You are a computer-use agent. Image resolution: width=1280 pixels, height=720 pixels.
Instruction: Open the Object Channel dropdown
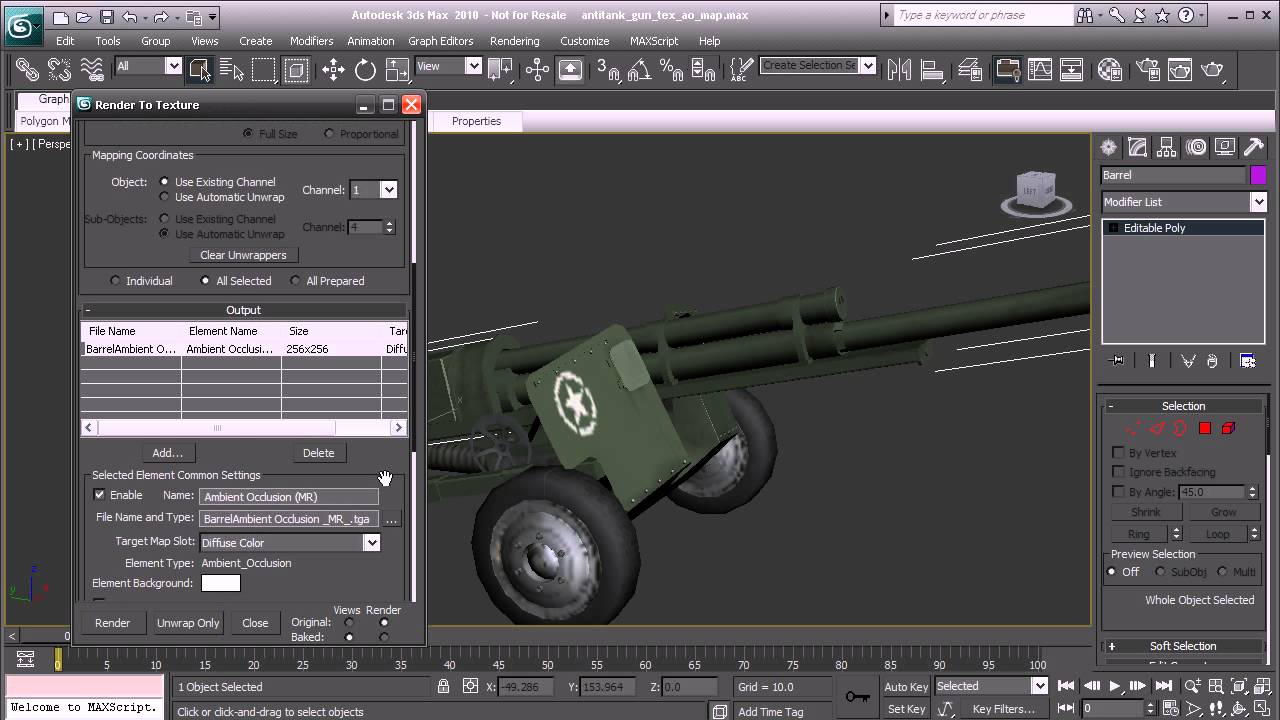[x=389, y=190]
